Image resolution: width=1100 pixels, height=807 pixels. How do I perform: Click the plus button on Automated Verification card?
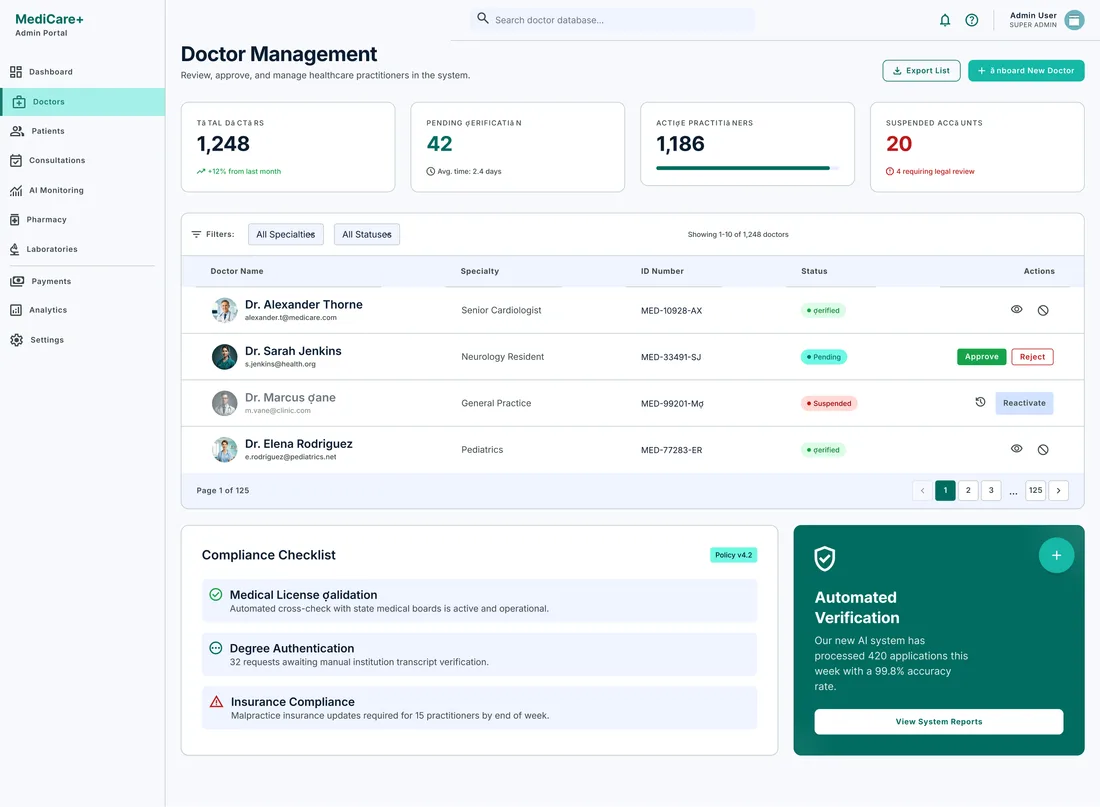(1056, 555)
